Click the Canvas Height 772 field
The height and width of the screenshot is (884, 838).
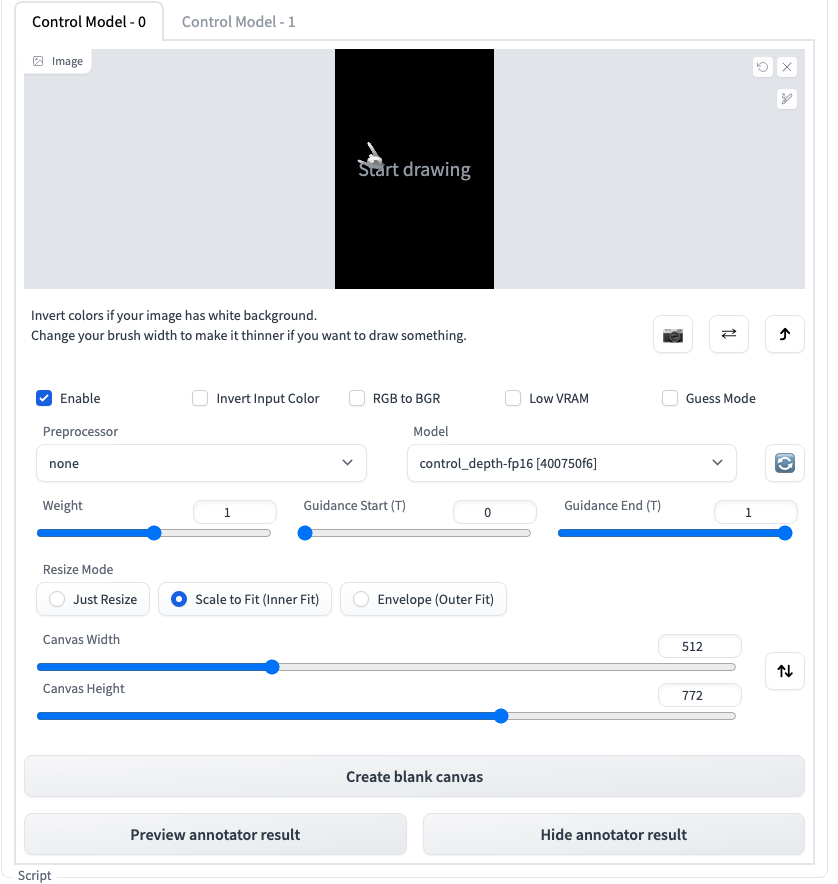point(699,695)
